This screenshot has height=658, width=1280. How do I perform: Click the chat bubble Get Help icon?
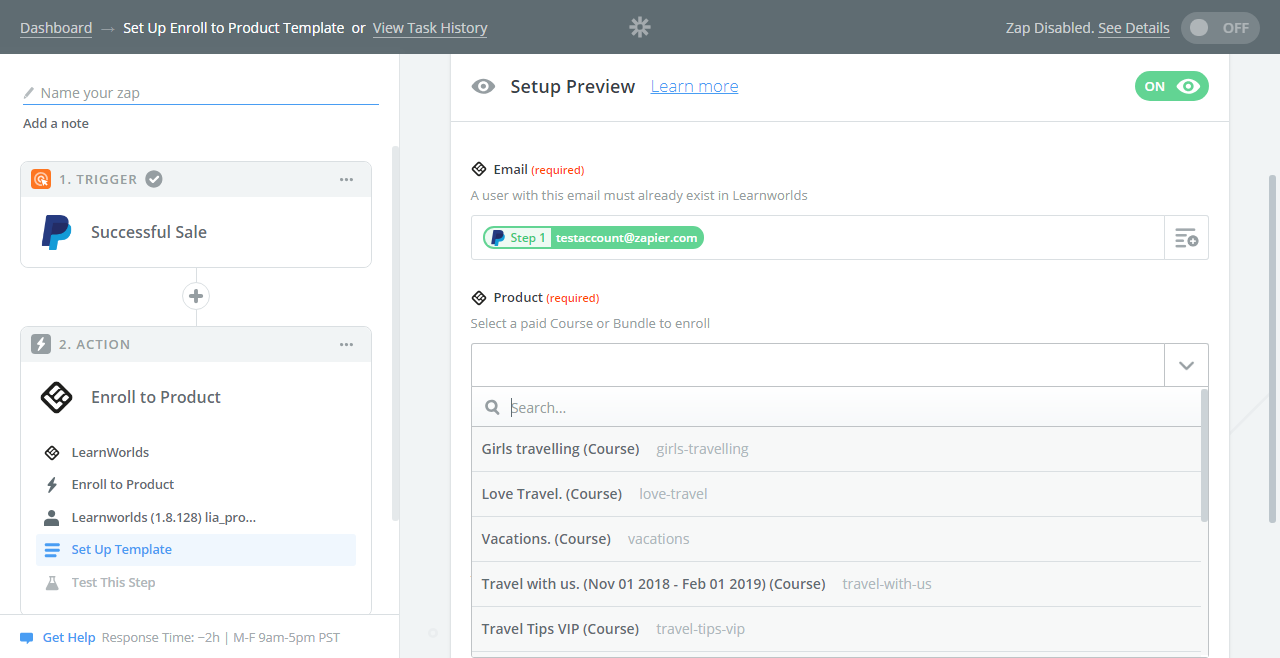coord(27,638)
